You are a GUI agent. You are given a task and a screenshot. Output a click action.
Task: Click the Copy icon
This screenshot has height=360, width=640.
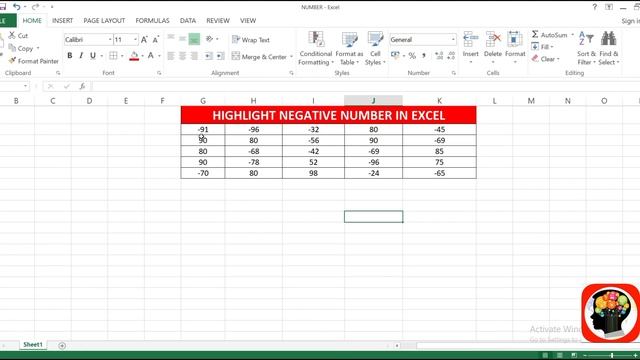(x=12, y=48)
